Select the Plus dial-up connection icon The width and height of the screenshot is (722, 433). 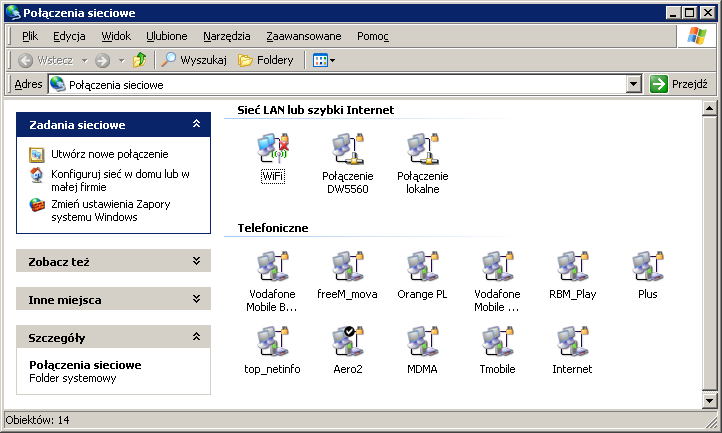647,268
